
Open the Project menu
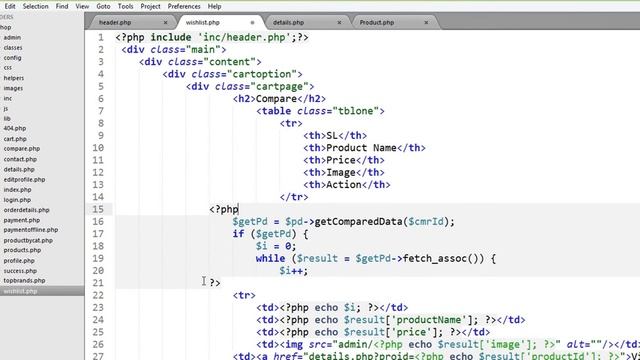(150, 6)
